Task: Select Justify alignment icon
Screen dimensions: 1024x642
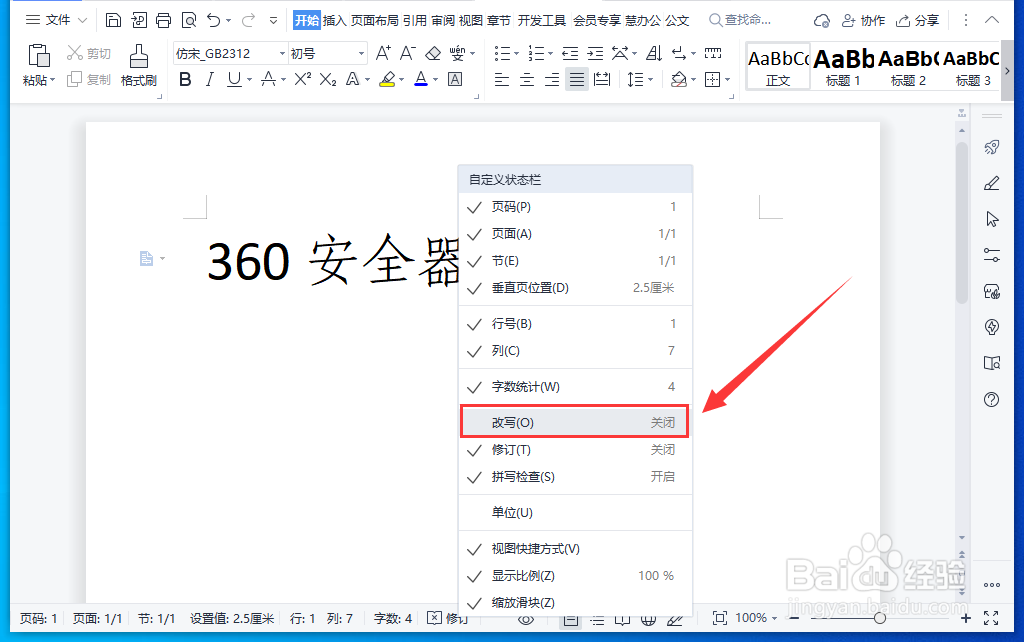Action: point(577,80)
